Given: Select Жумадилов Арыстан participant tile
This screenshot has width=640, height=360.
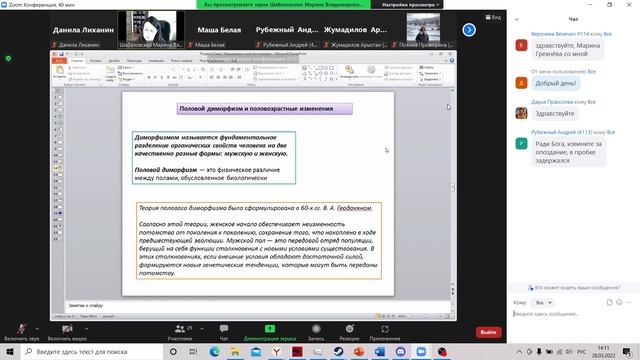Looking at the screenshot, I should coord(355,30).
